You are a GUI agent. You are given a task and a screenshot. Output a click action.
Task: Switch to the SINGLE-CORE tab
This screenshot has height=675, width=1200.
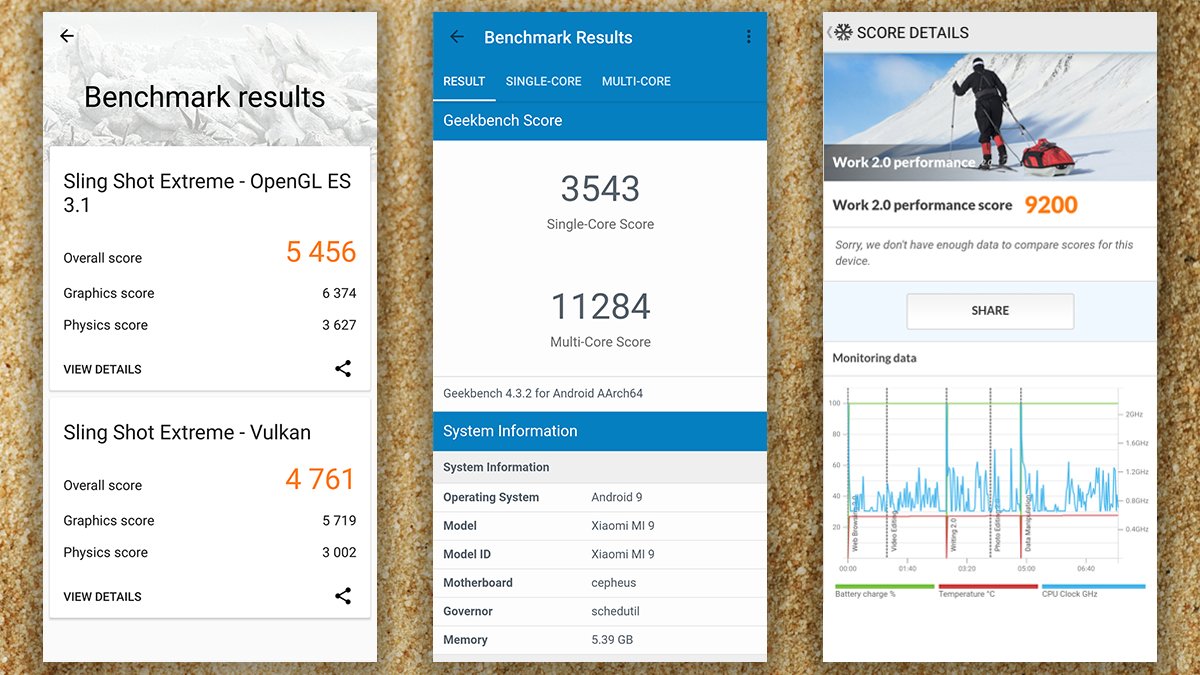543,81
